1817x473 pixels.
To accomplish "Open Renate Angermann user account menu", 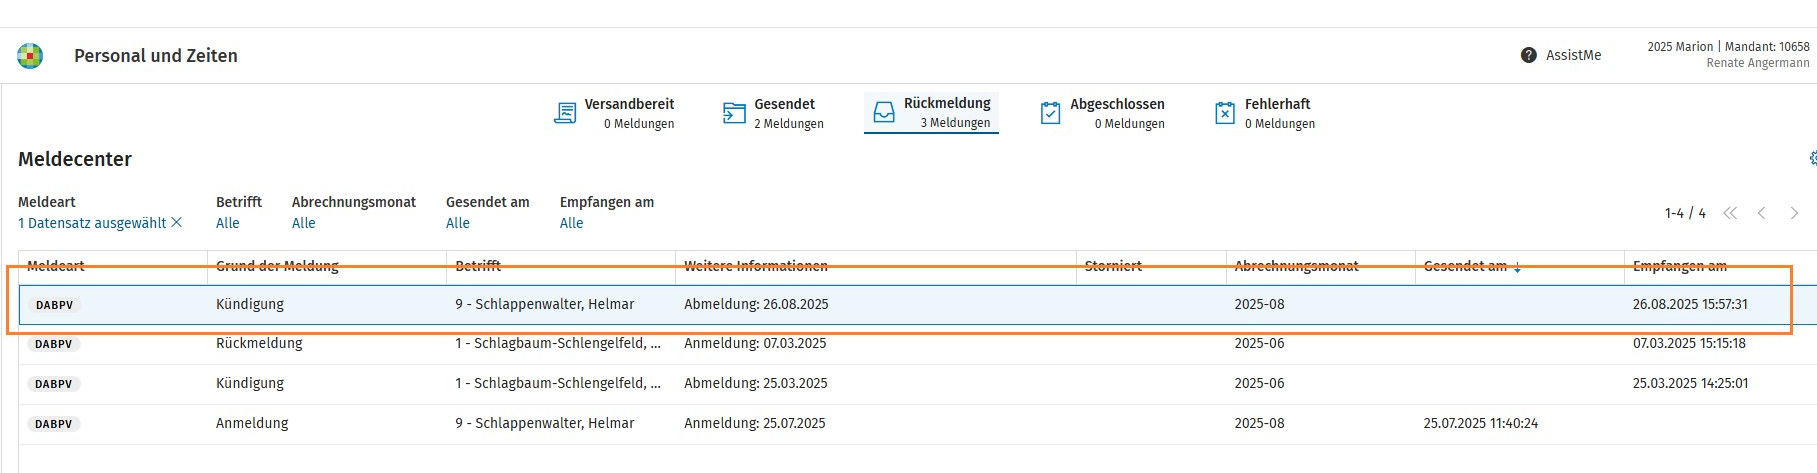I will pyautogui.click(x=1757, y=63).
